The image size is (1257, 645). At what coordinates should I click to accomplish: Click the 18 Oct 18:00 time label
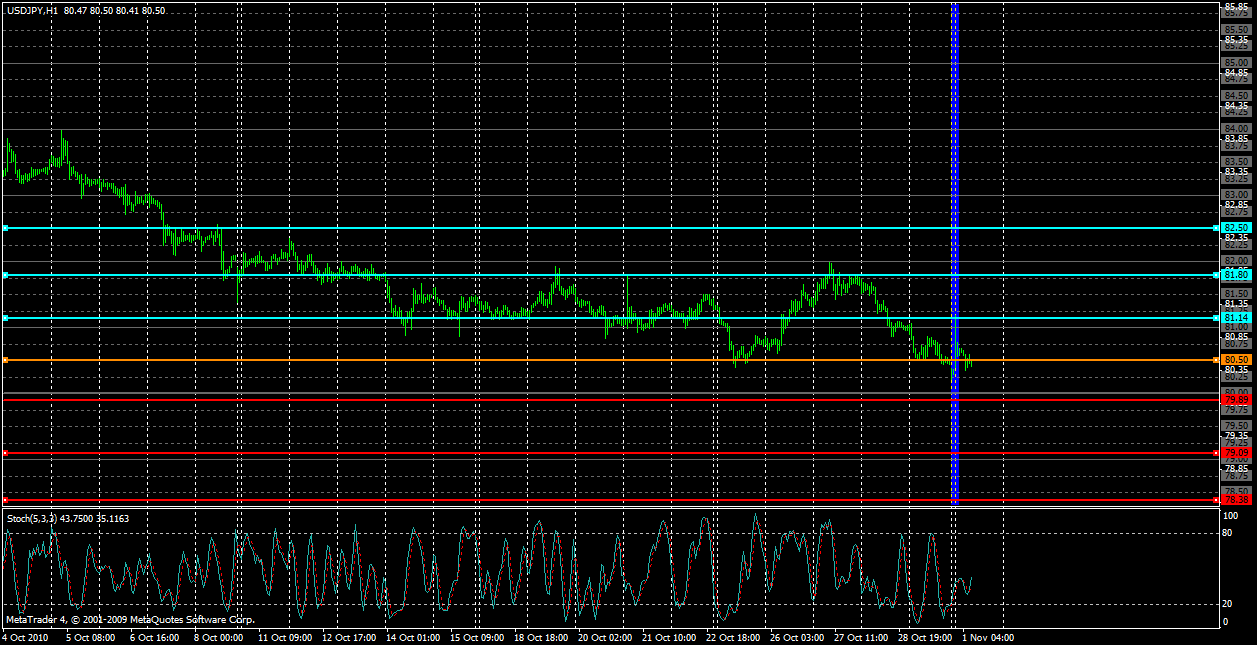(541, 636)
